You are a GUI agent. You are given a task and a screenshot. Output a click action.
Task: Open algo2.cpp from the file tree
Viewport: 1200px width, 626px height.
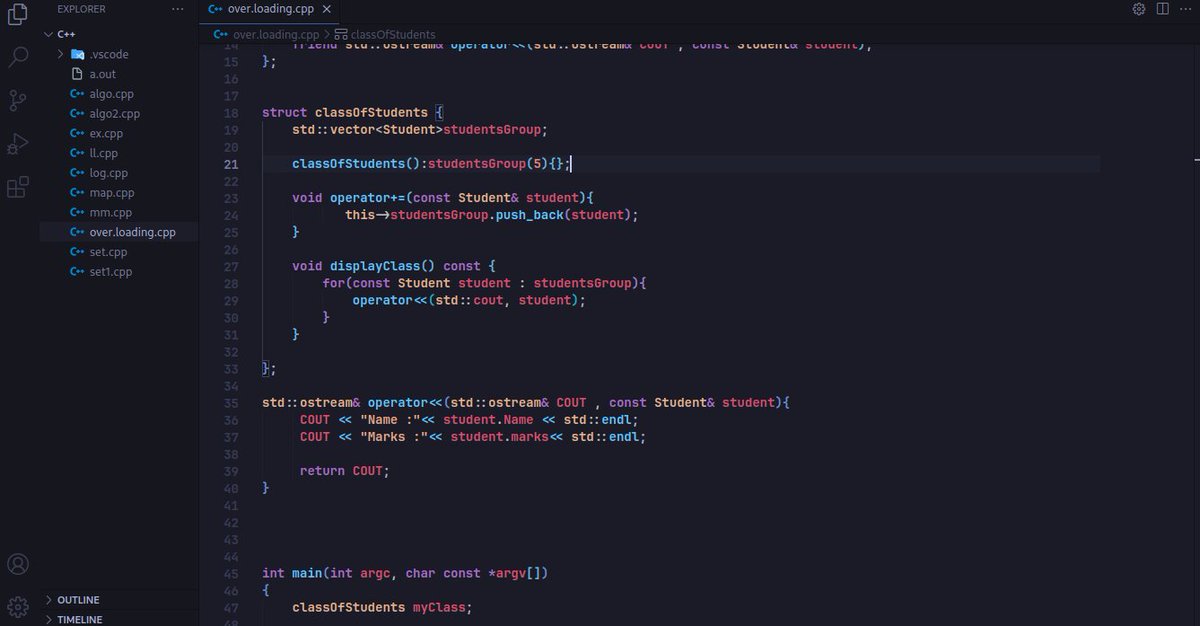[x=114, y=114]
